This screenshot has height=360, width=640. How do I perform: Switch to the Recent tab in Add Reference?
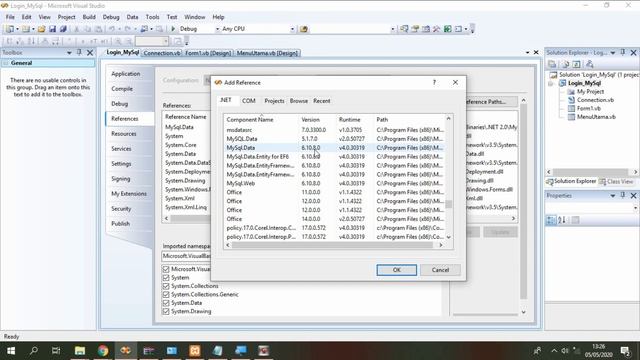[x=322, y=101]
